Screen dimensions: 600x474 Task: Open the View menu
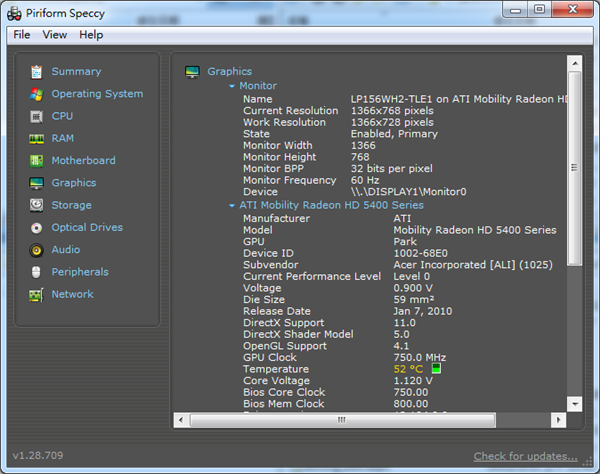(55, 35)
